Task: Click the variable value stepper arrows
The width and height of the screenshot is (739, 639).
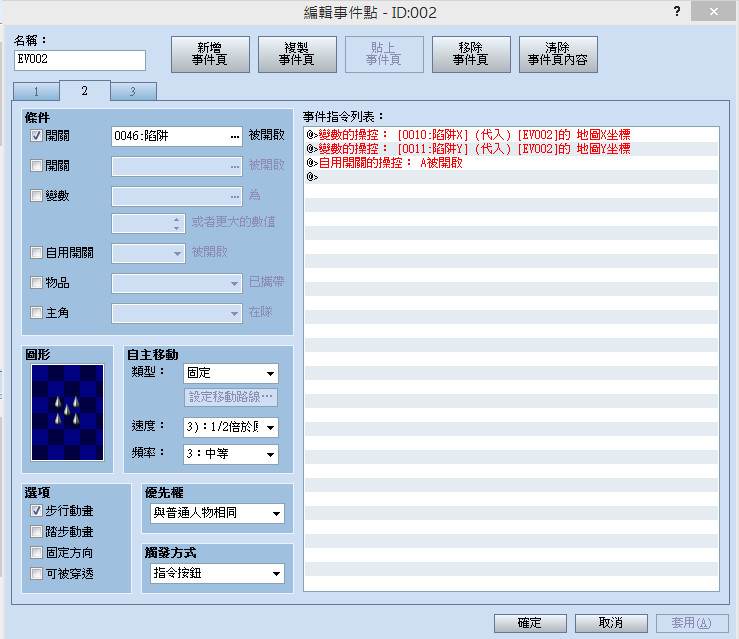Action: (x=176, y=224)
